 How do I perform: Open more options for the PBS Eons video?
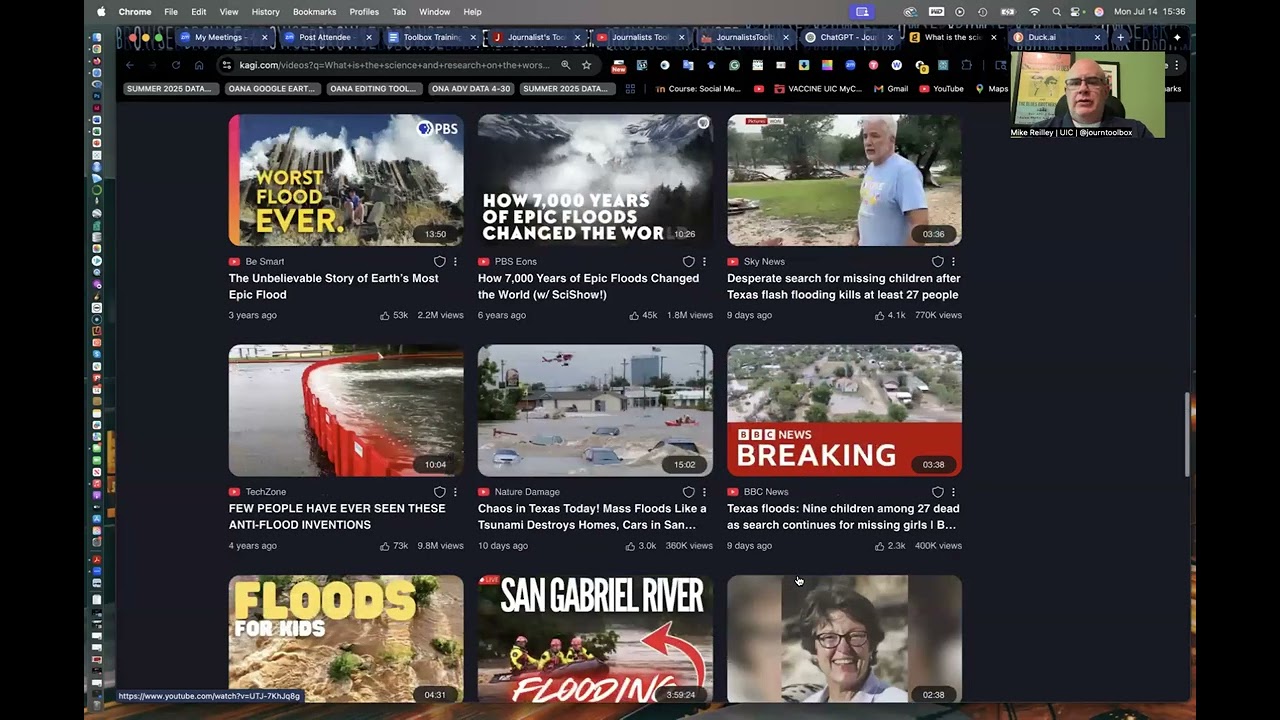coord(704,262)
